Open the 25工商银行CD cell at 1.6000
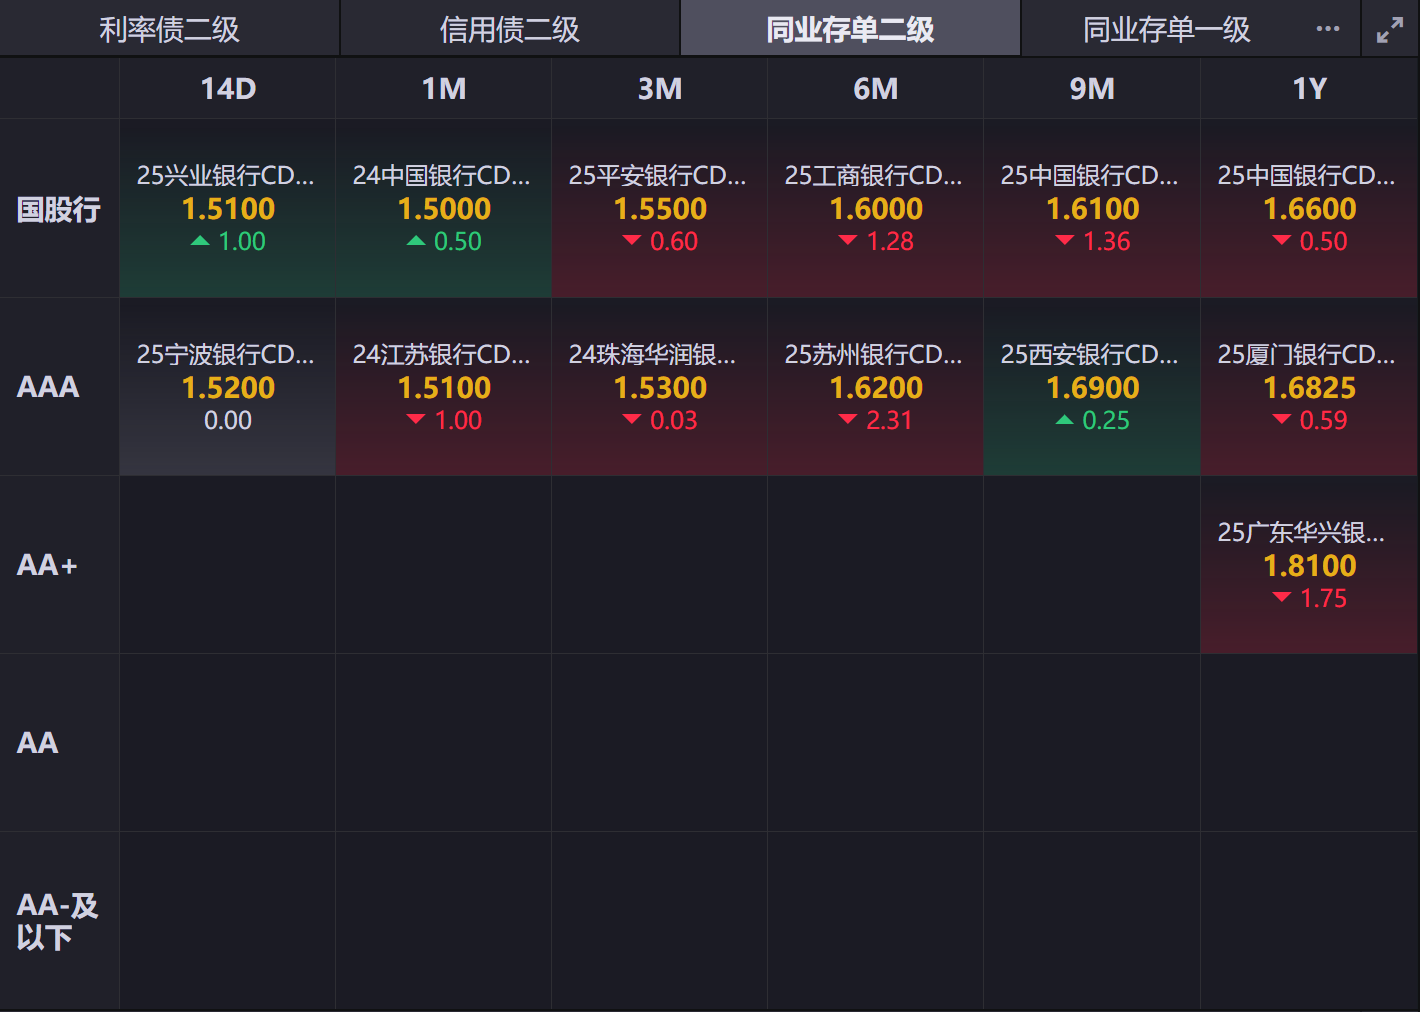Screen dimensions: 1420x1012 (876, 209)
